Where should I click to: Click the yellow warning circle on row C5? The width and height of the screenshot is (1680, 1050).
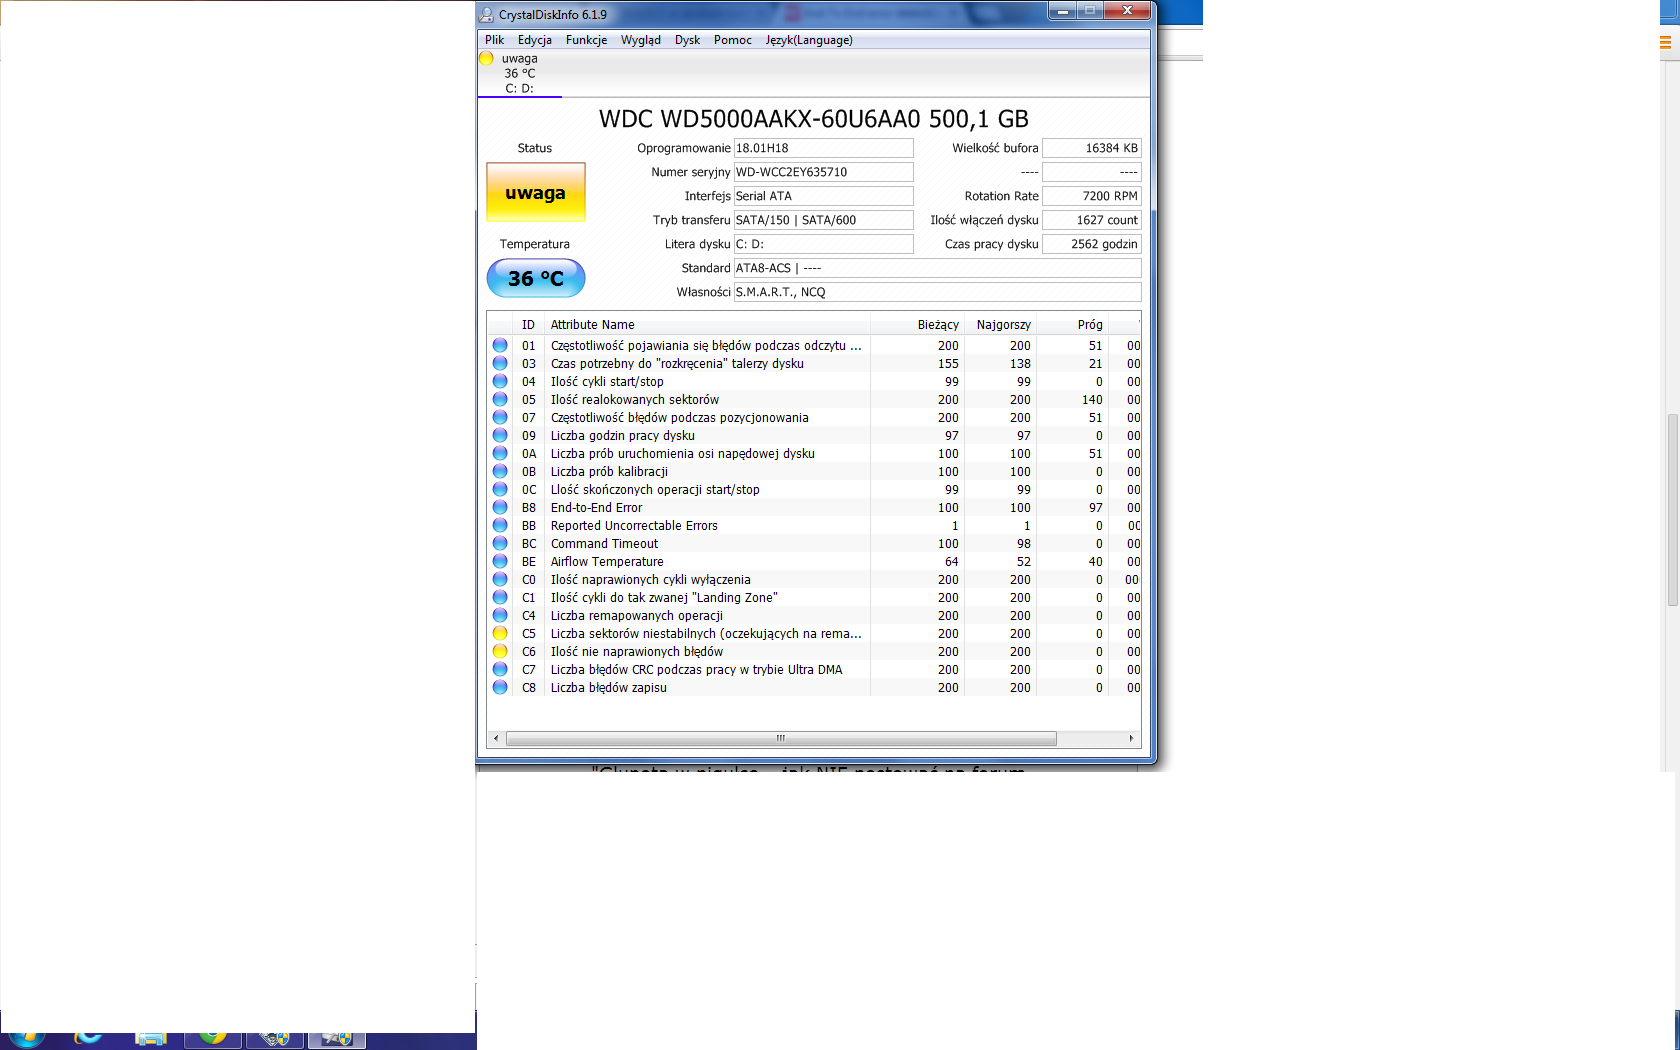point(500,633)
